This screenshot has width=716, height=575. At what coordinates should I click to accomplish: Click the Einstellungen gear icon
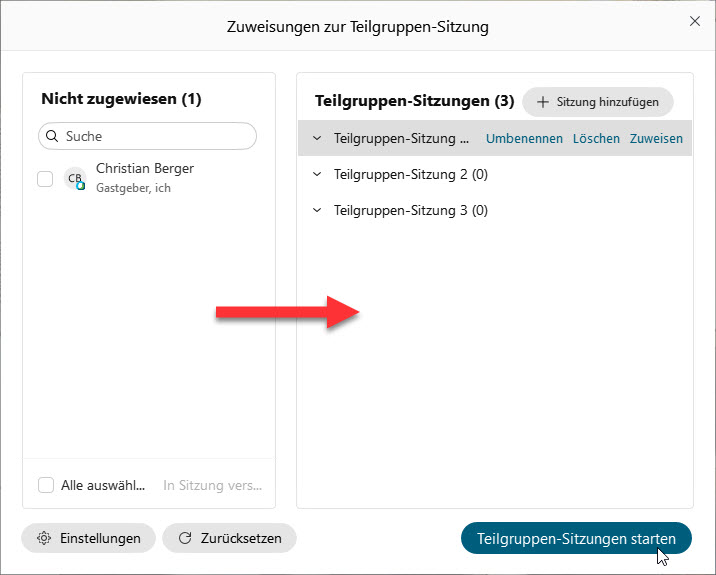point(43,538)
